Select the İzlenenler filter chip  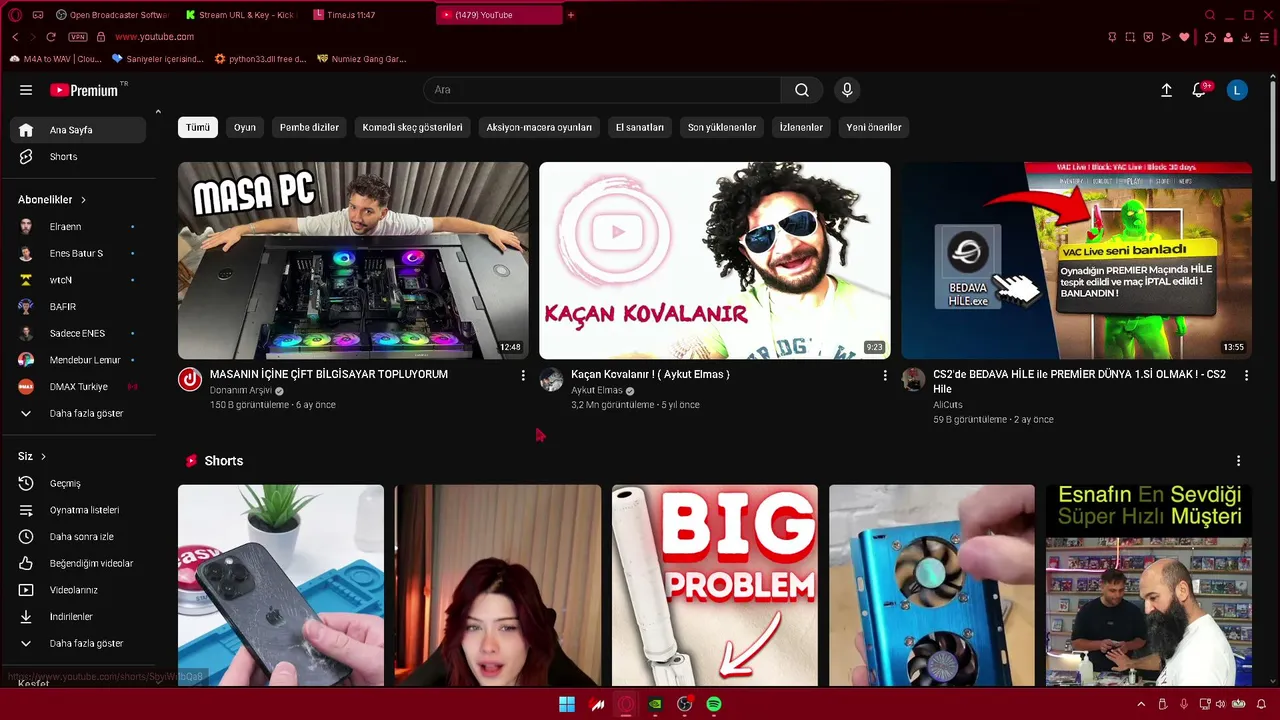(x=801, y=127)
